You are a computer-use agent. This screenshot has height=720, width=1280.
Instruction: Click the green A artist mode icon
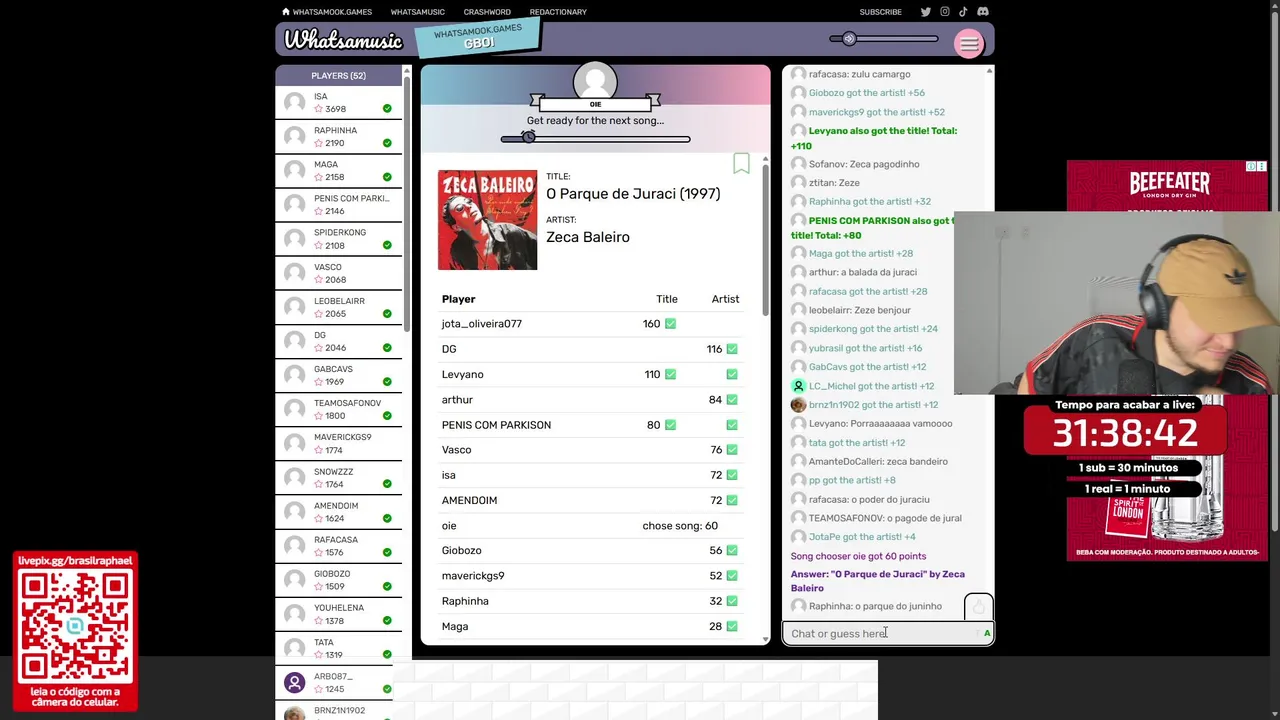click(986, 633)
